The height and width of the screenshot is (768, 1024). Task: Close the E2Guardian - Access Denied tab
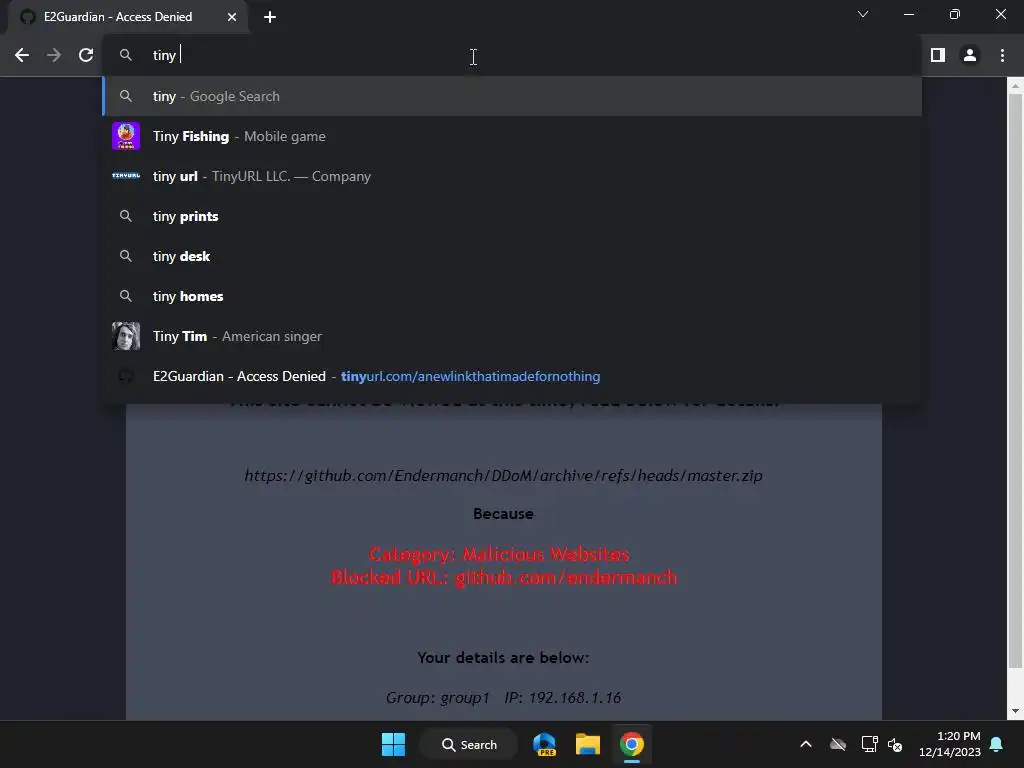tap(232, 17)
